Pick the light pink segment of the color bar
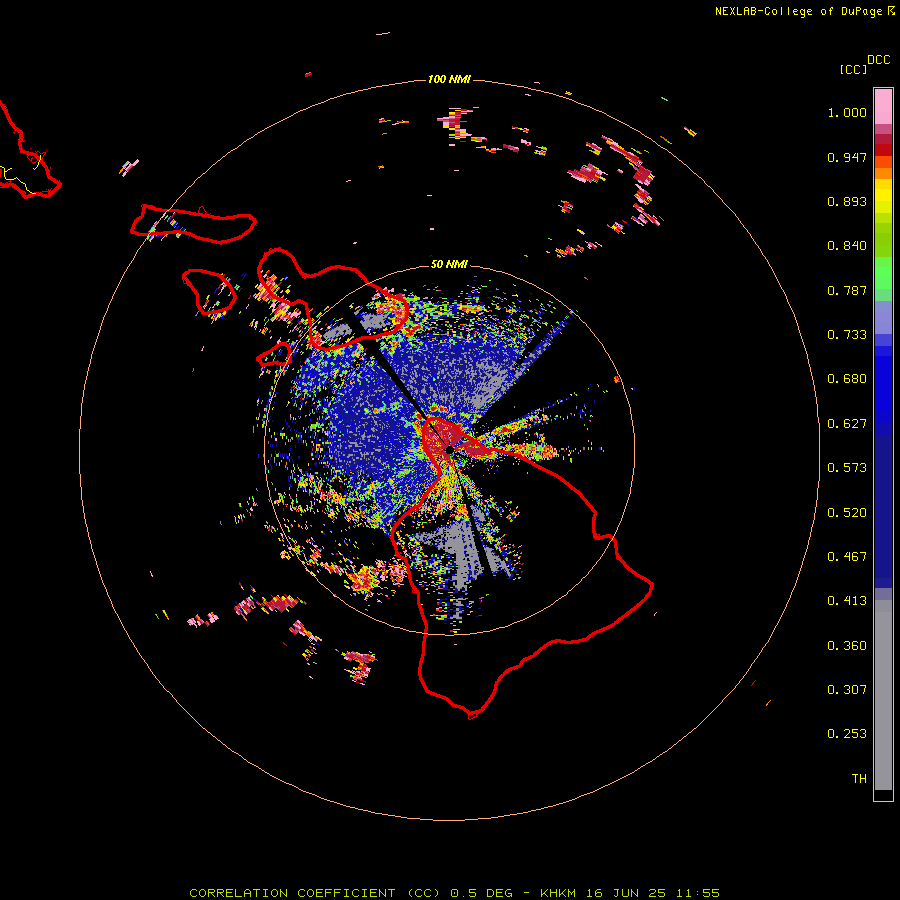 pyautogui.click(x=883, y=107)
